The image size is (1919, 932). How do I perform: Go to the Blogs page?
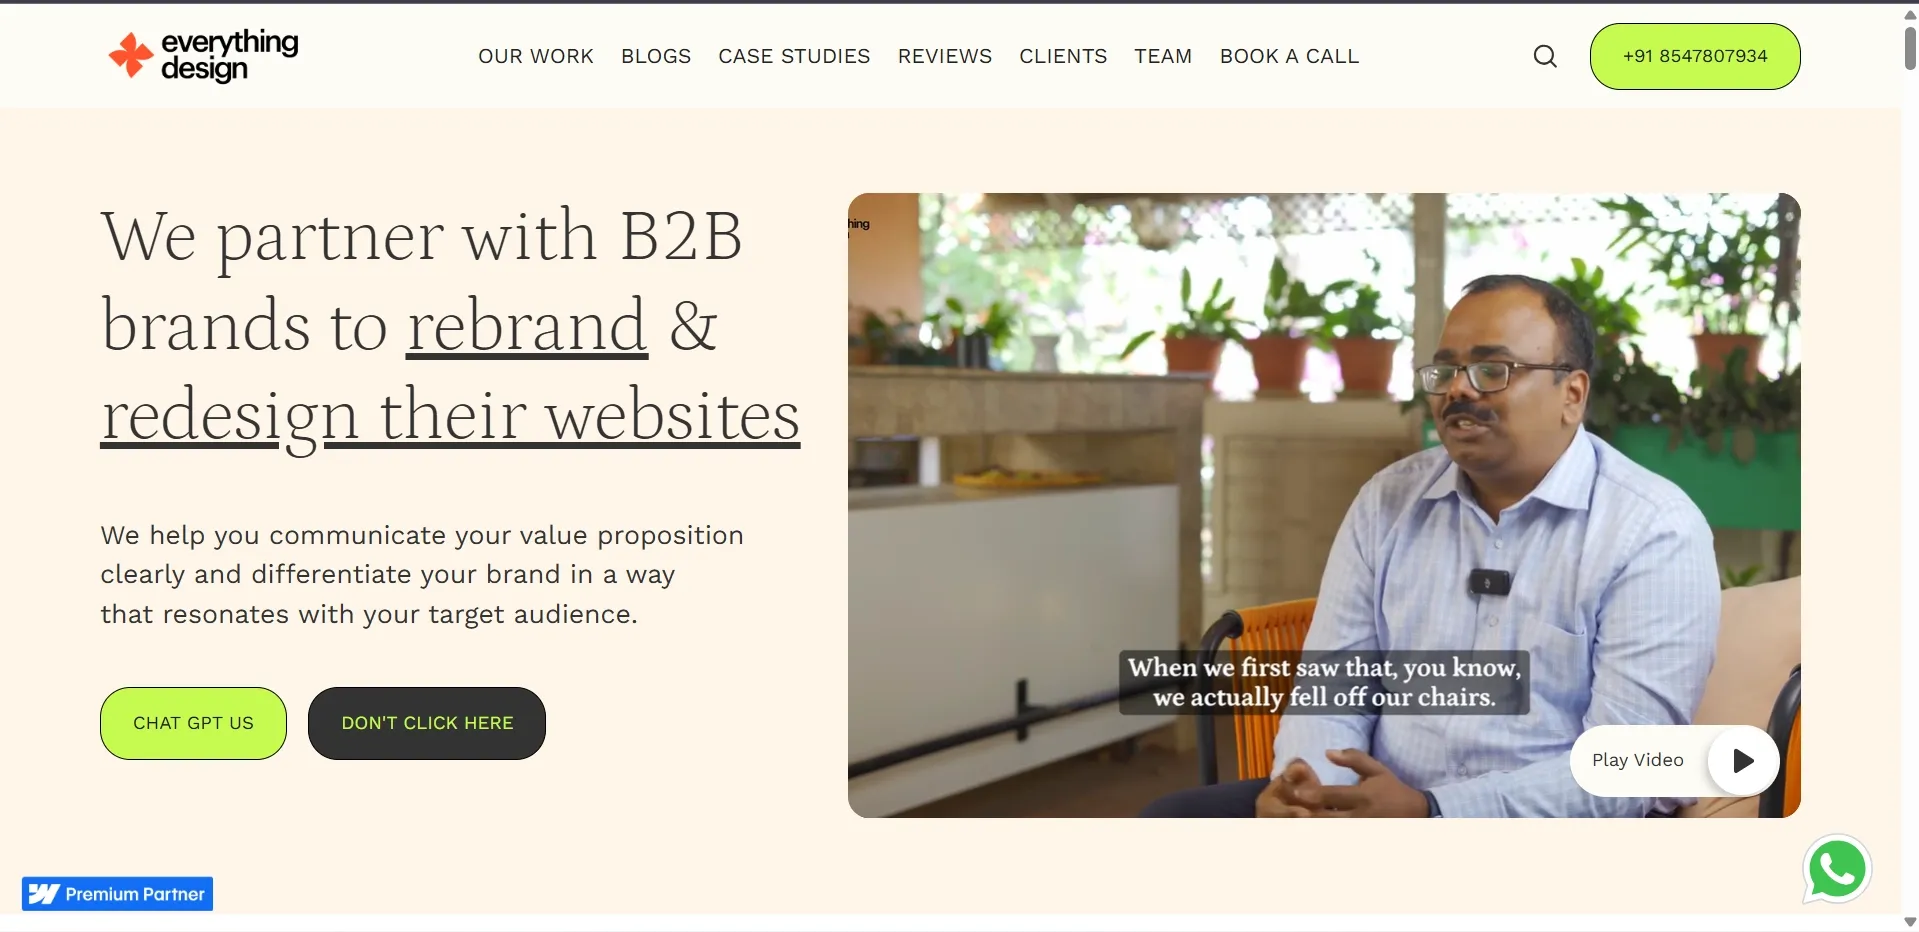coord(656,57)
